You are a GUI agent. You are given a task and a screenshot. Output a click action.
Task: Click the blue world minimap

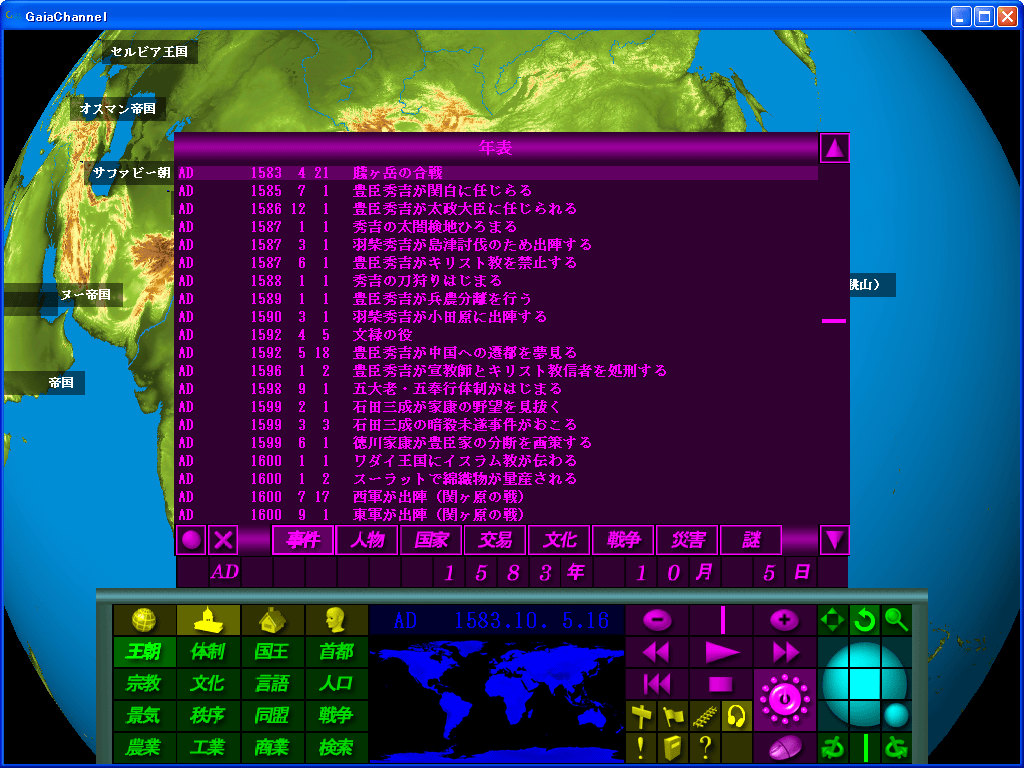pyautogui.click(x=497, y=700)
